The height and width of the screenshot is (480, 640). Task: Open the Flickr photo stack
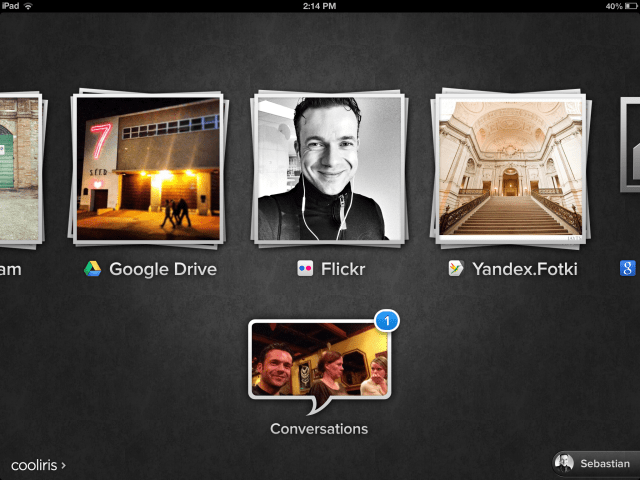(329, 168)
